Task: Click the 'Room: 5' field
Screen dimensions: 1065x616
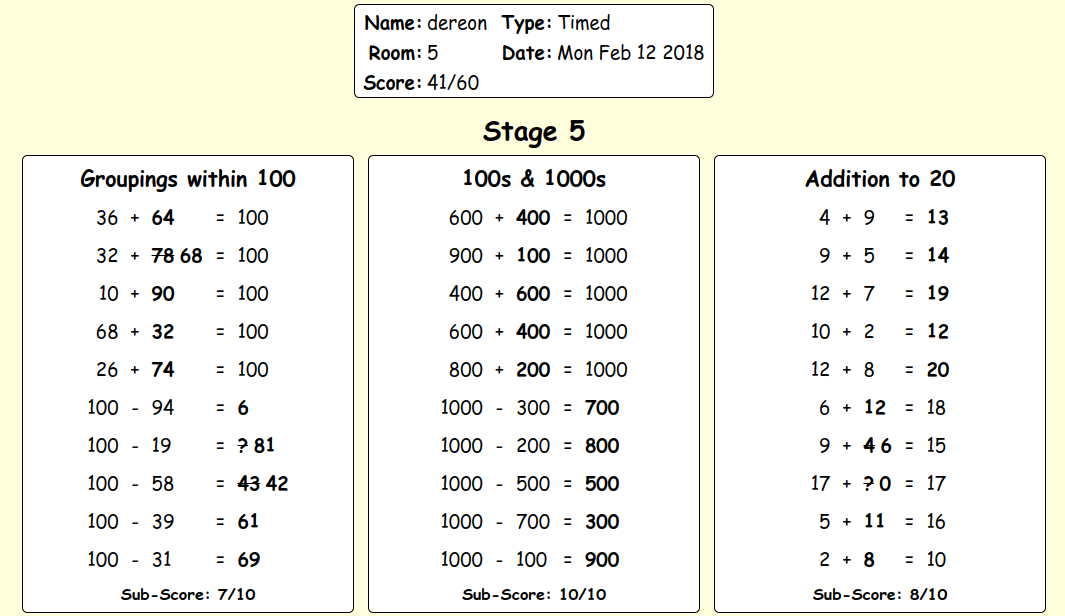Action: (403, 53)
